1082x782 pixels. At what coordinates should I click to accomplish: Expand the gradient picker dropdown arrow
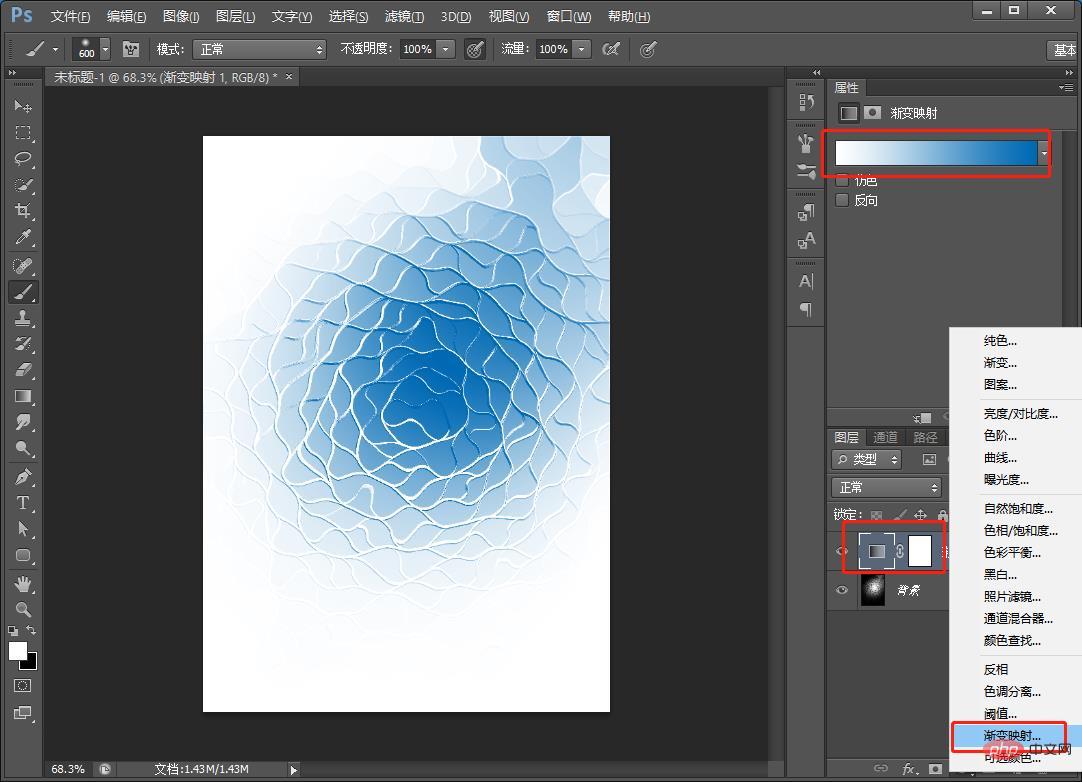(1044, 153)
